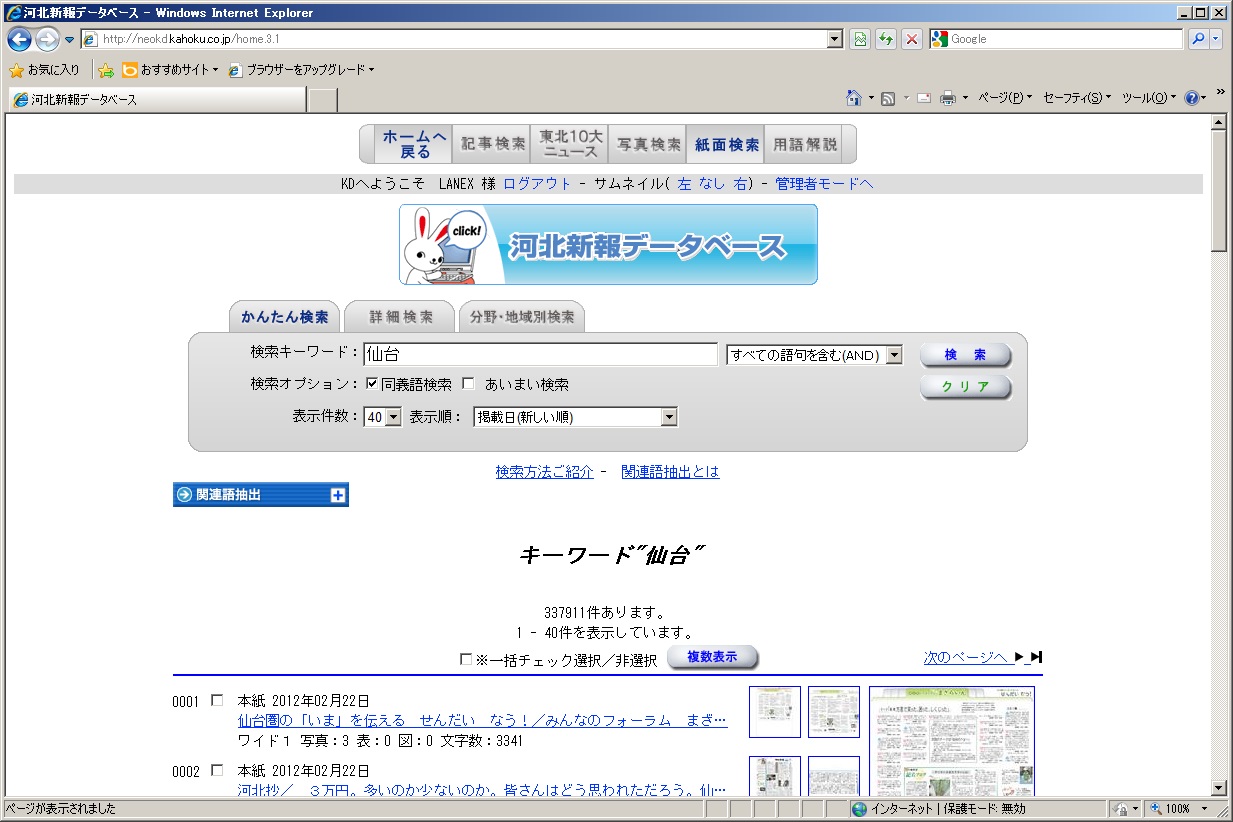Screen dimensions: 1233x822
Task: Switch to 写真検索 tab
Action: tap(648, 144)
